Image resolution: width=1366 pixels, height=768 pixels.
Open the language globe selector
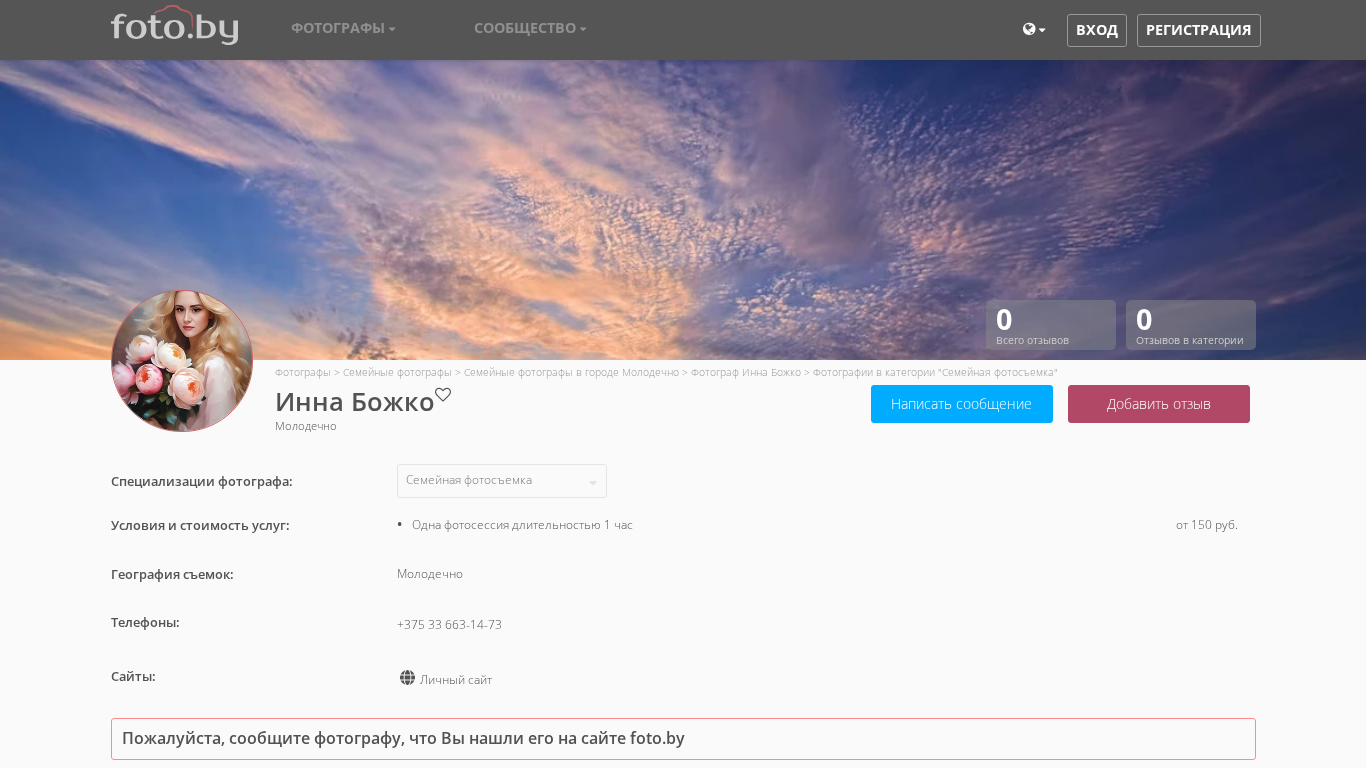pos(1033,30)
